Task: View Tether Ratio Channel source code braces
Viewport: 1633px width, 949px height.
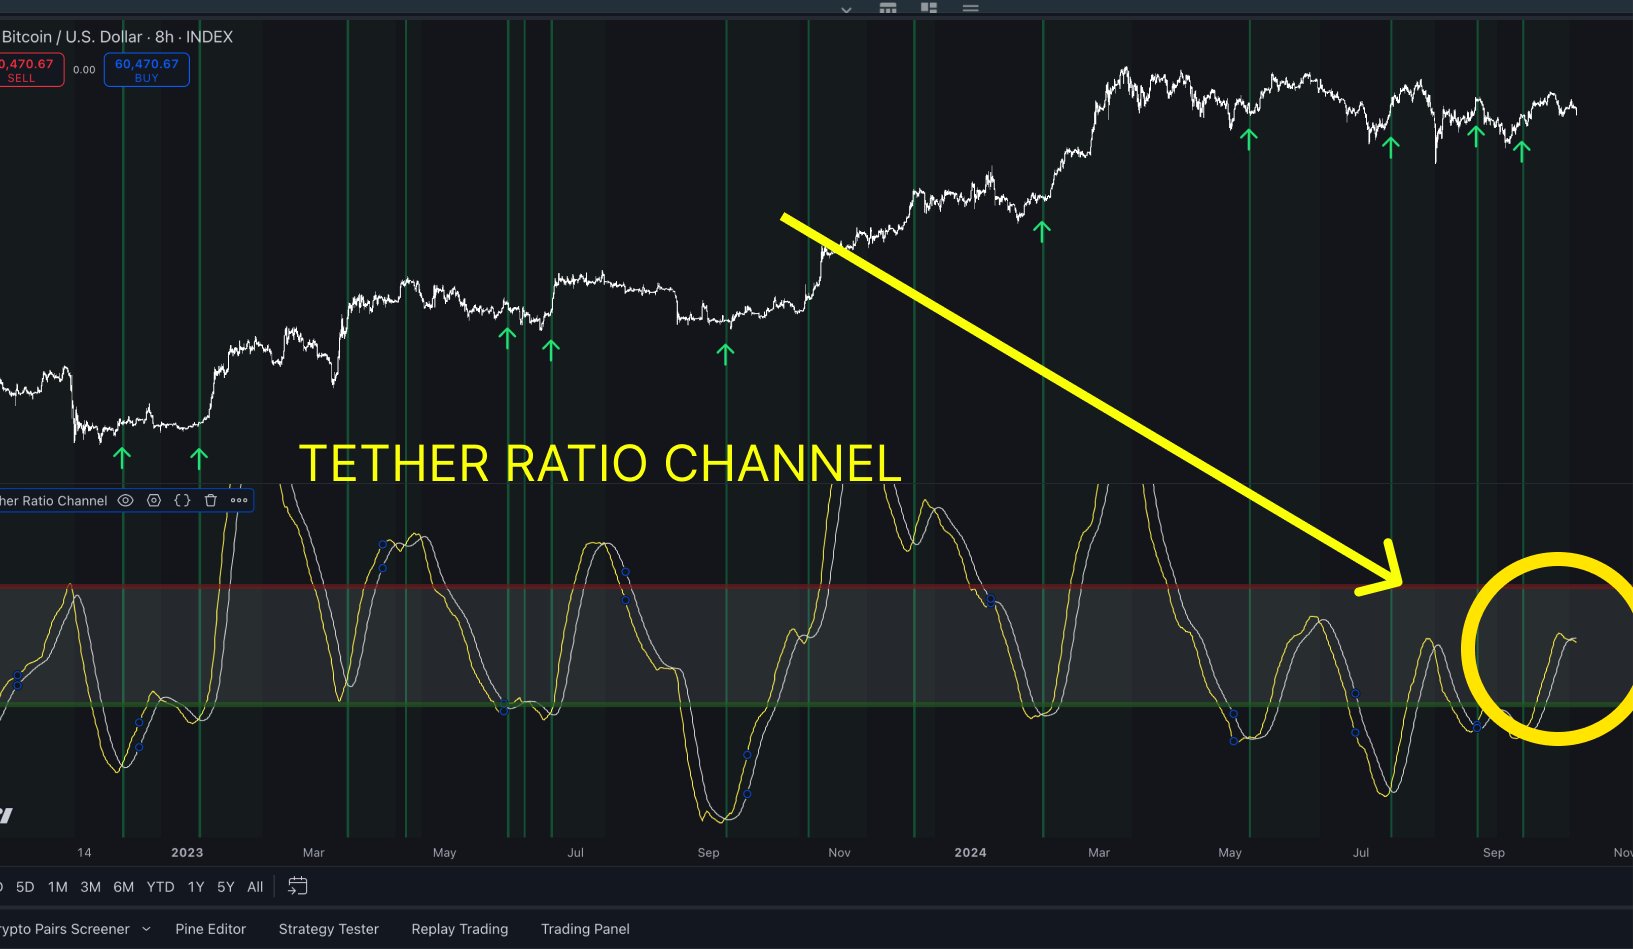Action: point(182,500)
